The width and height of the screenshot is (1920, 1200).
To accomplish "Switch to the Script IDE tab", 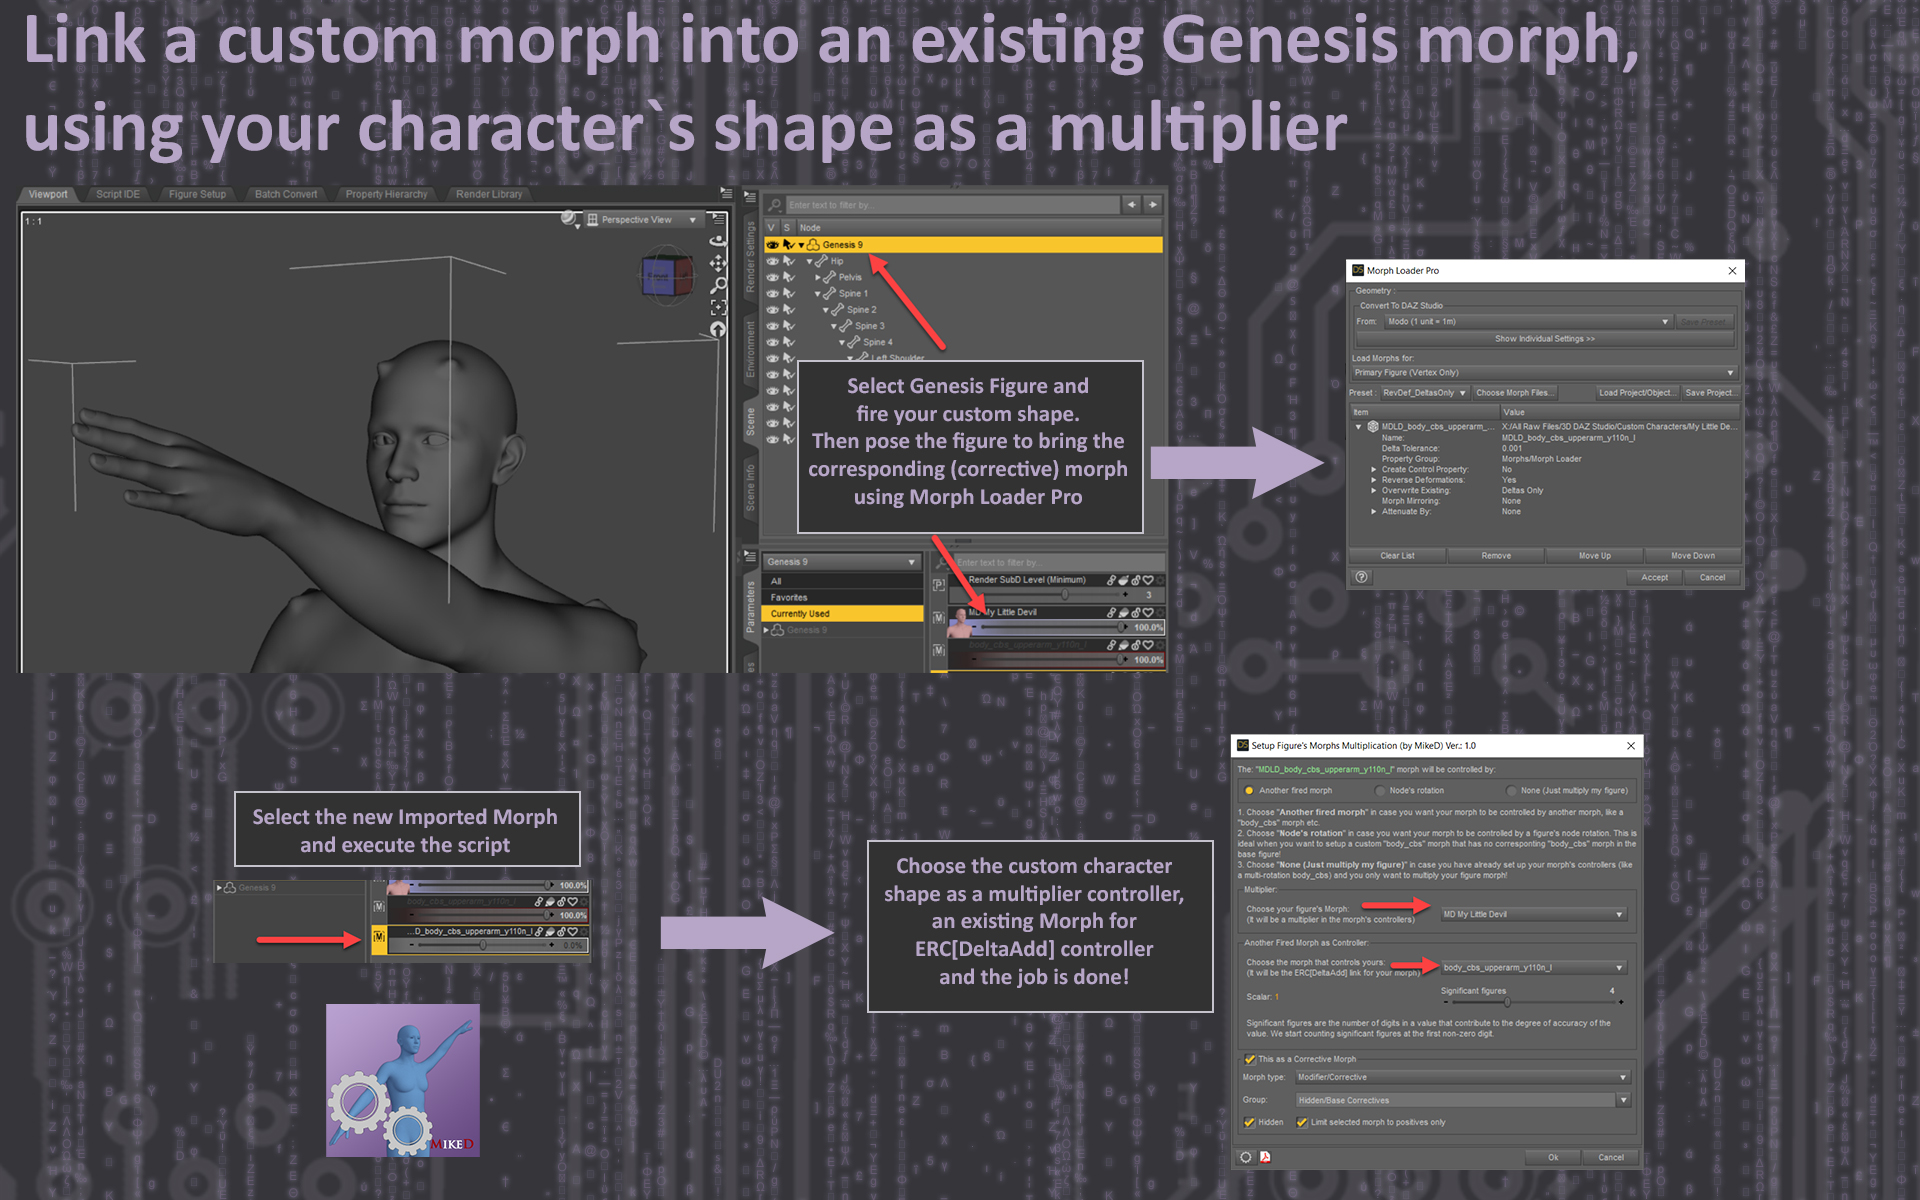I will (x=117, y=194).
